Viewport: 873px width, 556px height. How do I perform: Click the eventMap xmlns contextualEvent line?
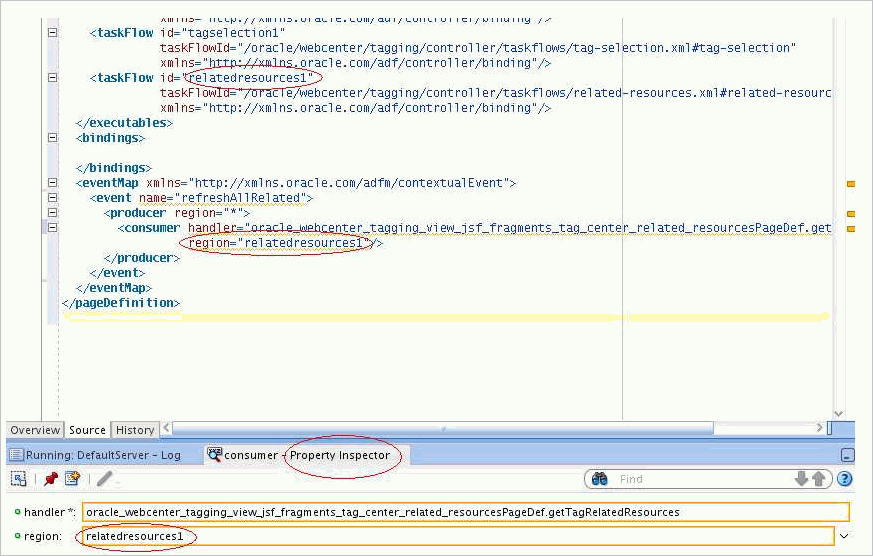point(296,183)
